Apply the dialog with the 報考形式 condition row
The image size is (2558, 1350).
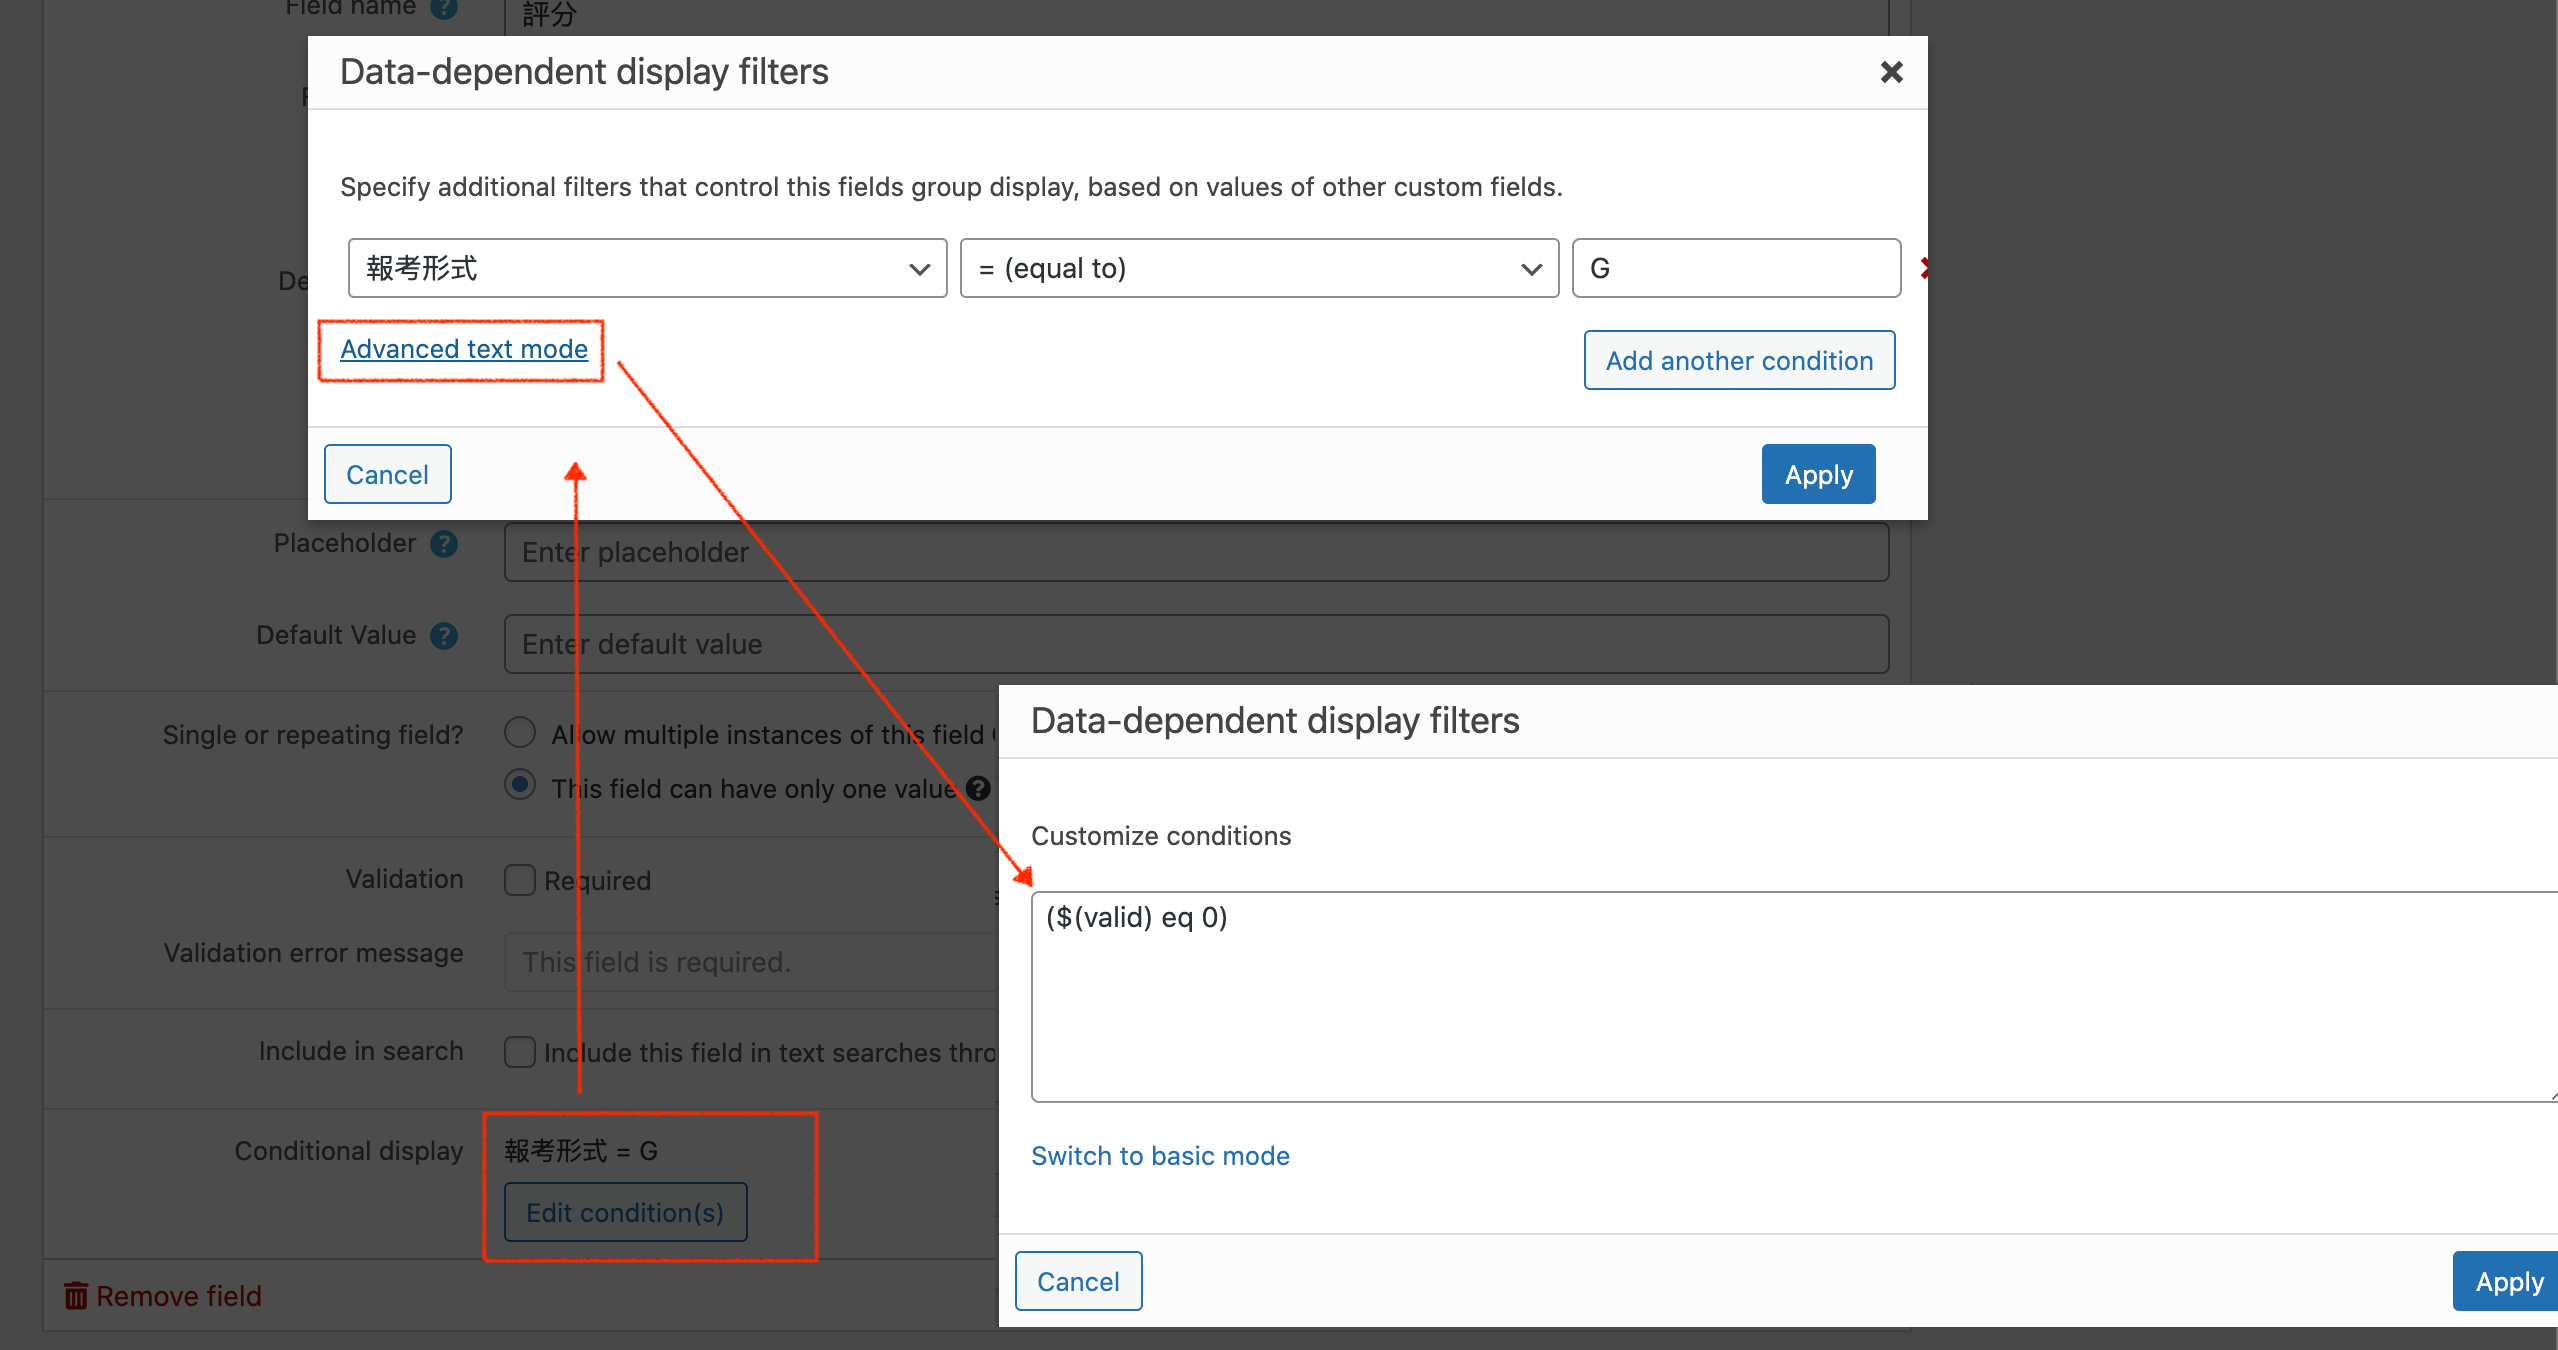click(x=1818, y=474)
